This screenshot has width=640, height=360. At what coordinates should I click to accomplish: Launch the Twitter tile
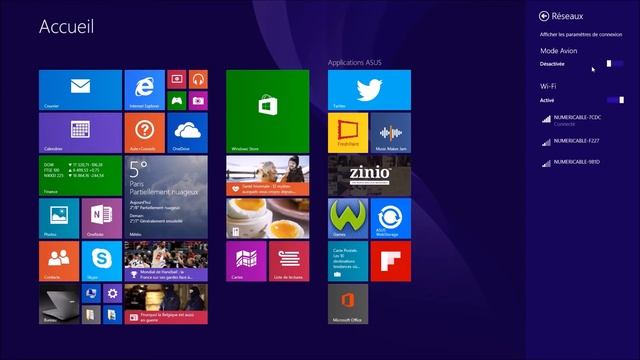pyautogui.click(x=369, y=90)
